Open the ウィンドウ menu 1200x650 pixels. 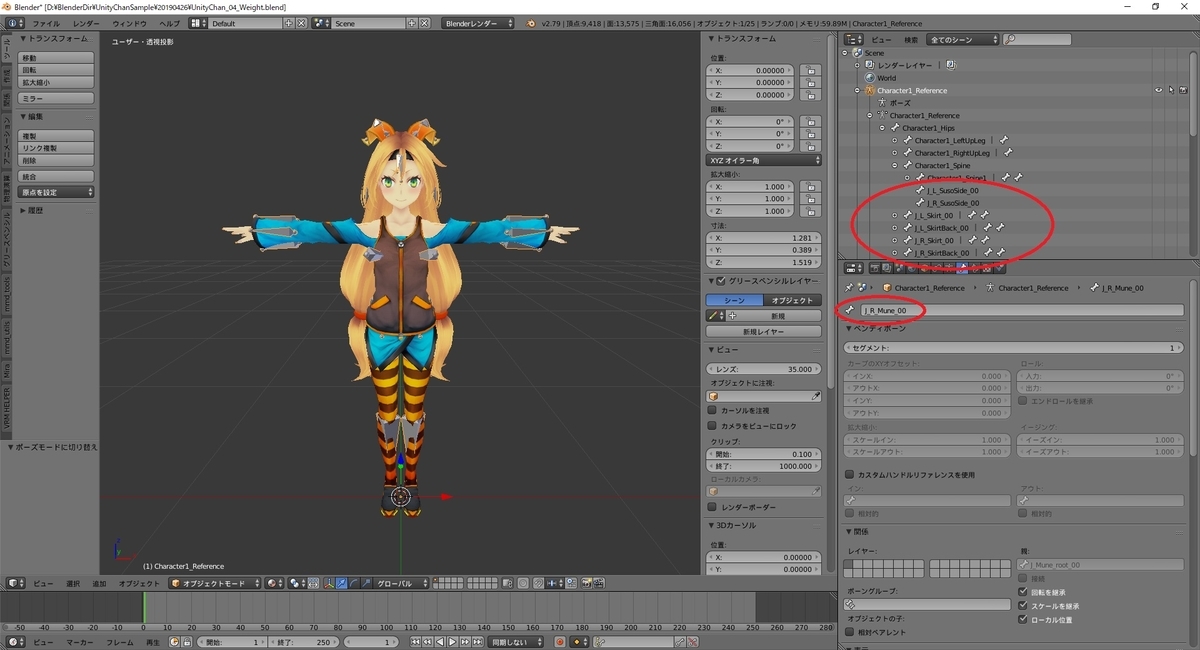[x=129, y=23]
